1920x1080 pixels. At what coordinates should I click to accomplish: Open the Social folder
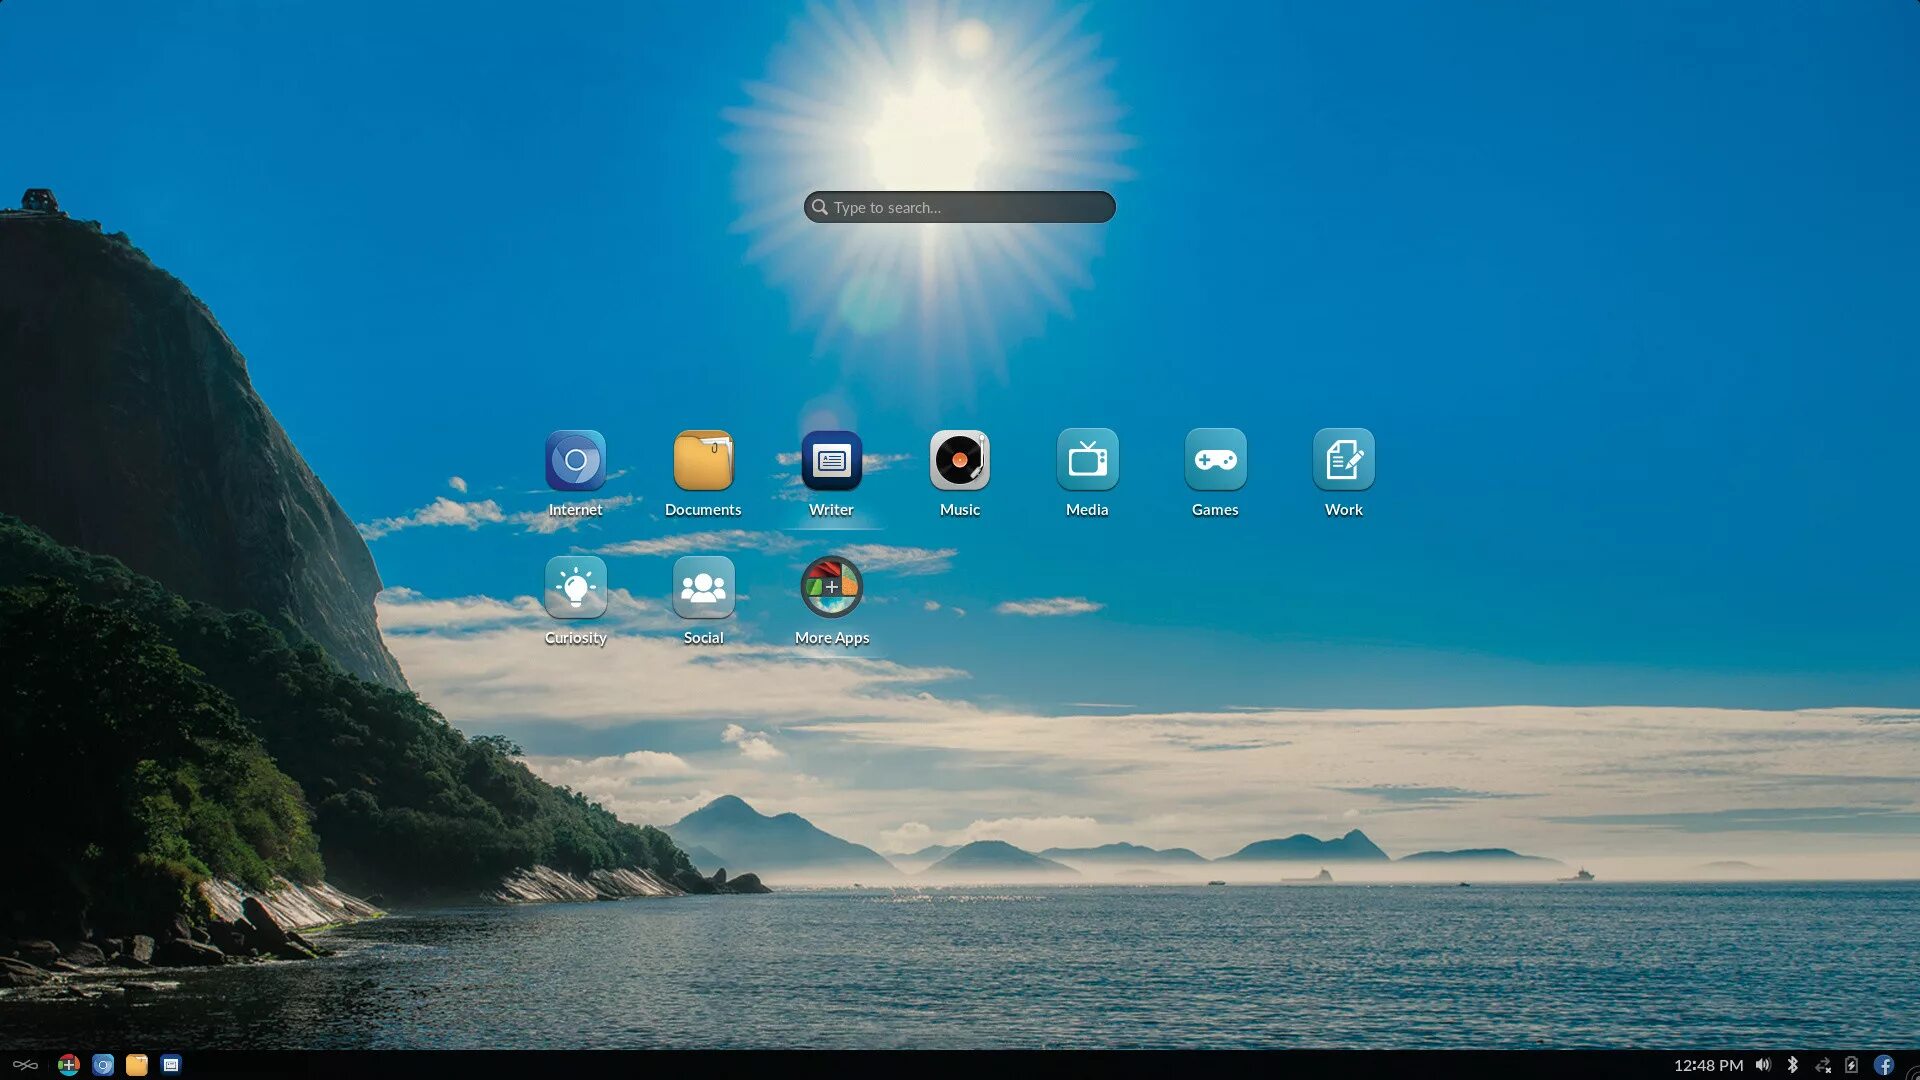[x=703, y=588]
